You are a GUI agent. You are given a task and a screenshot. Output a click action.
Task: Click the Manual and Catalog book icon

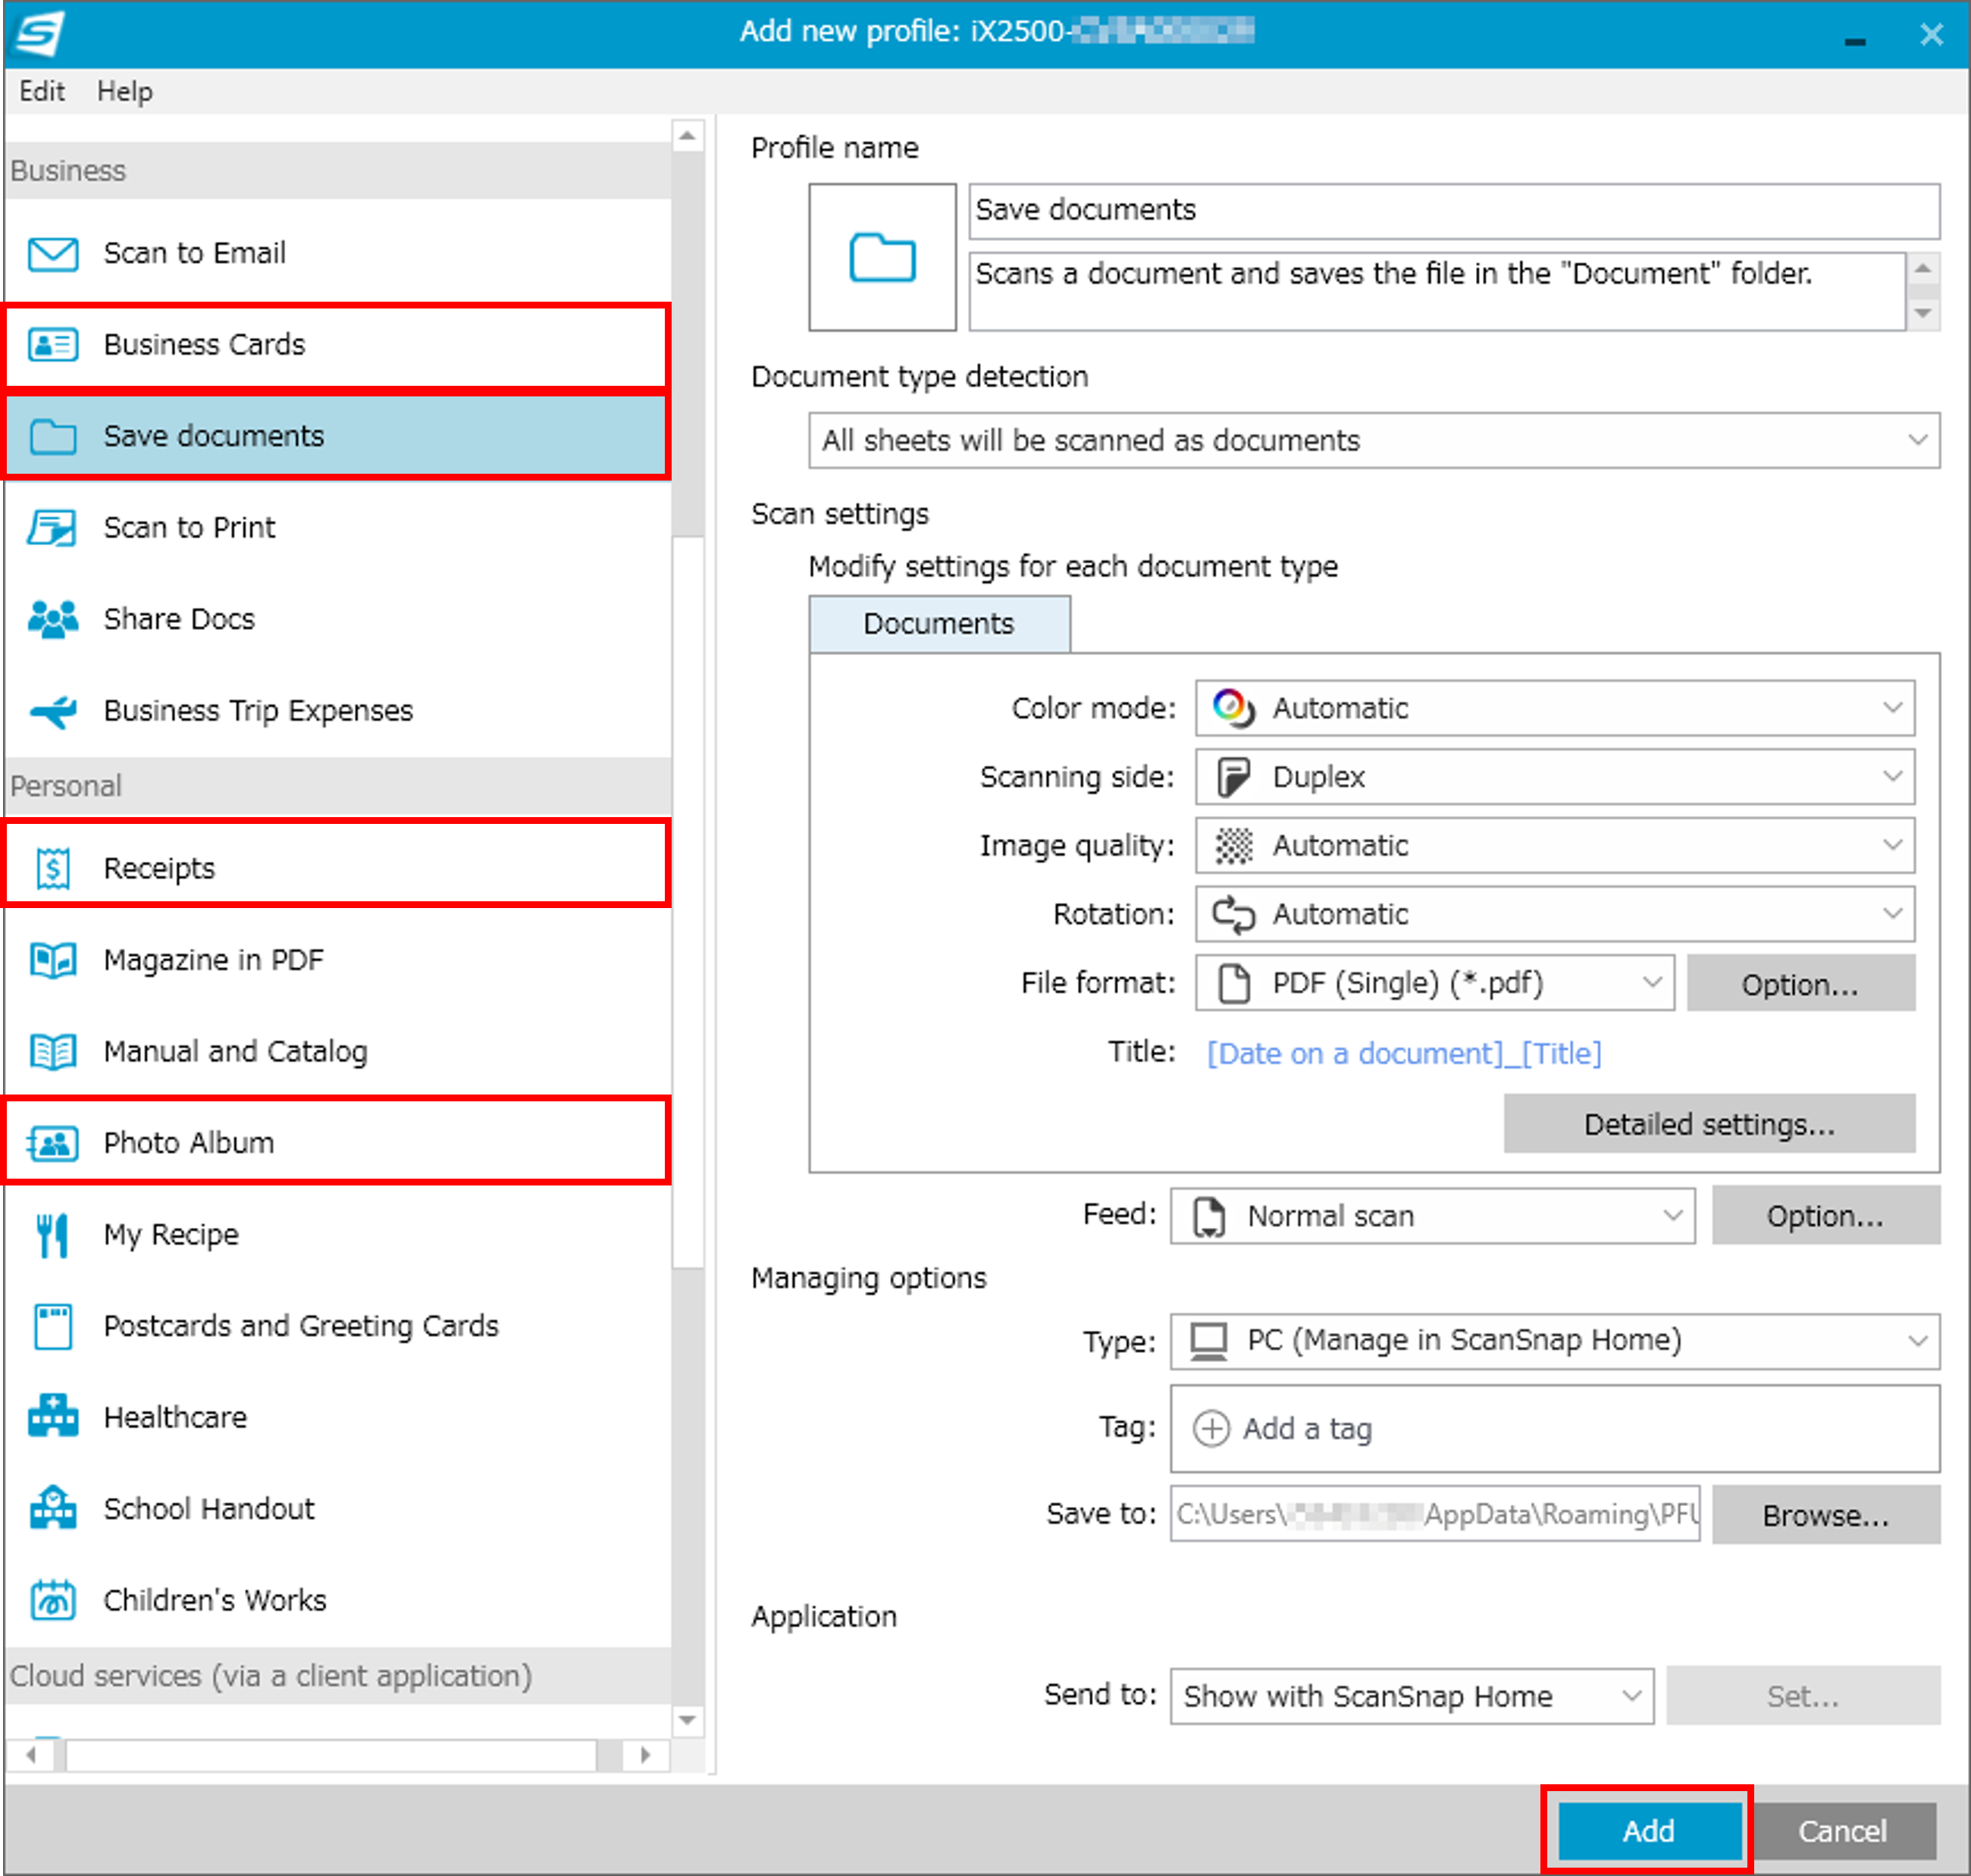coord(52,1052)
